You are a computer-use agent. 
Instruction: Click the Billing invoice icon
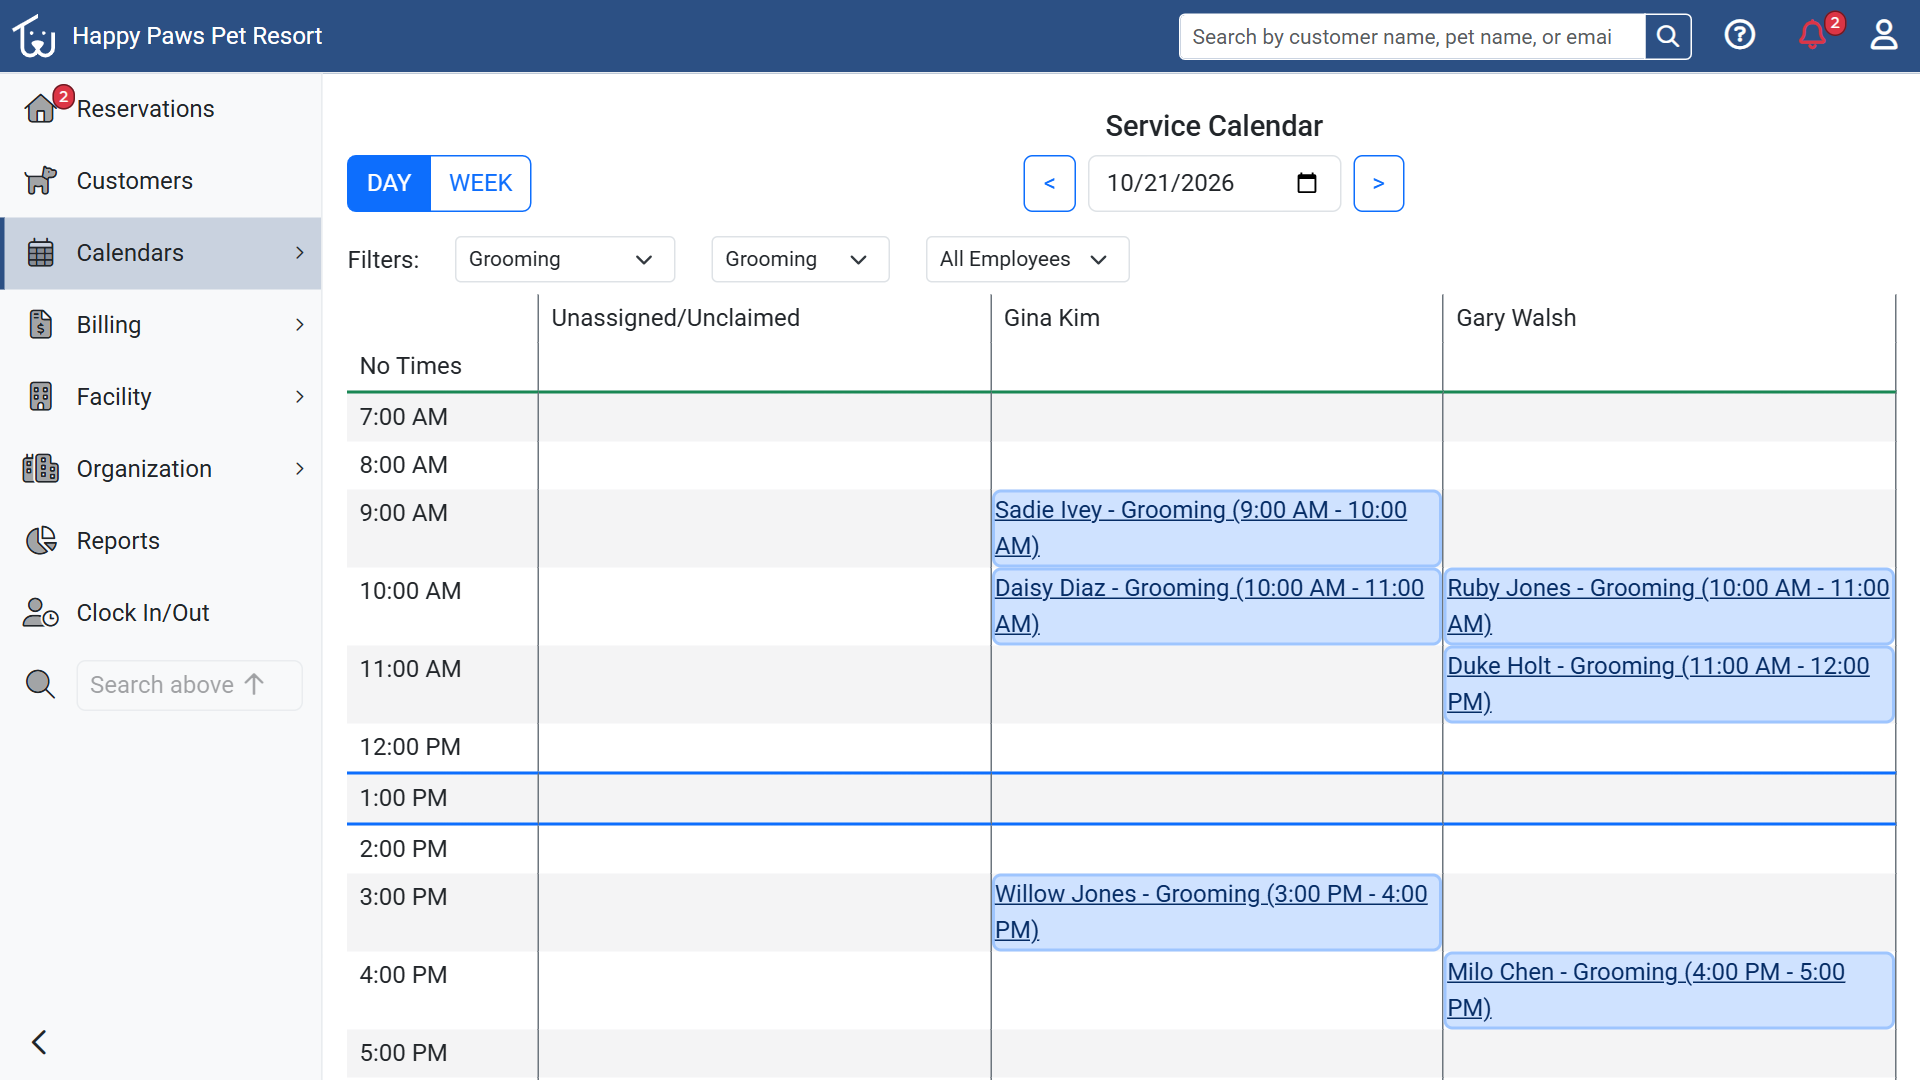pos(40,325)
